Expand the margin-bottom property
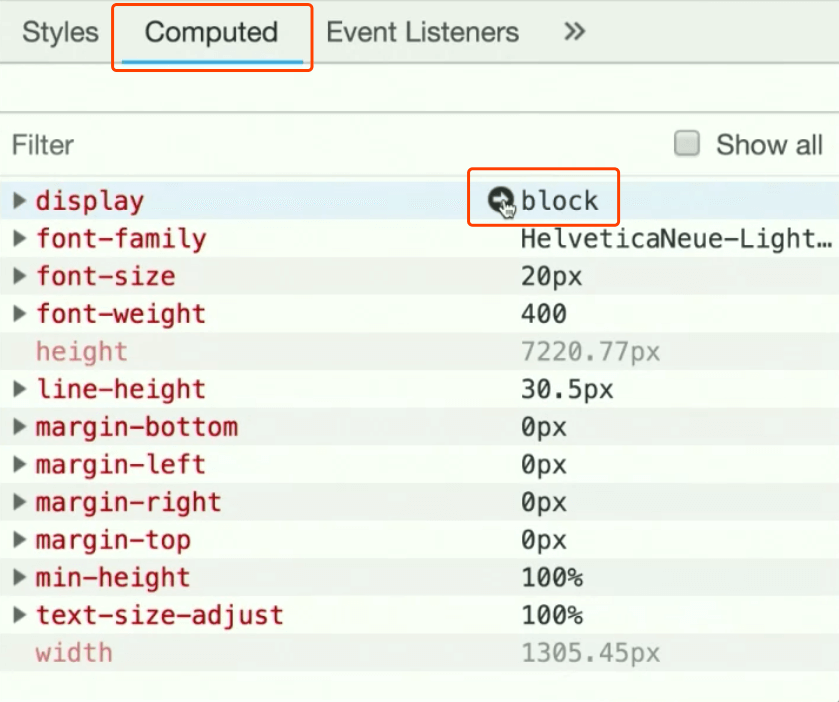Image resolution: width=839 pixels, height=702 pixels. coord(19,427)
